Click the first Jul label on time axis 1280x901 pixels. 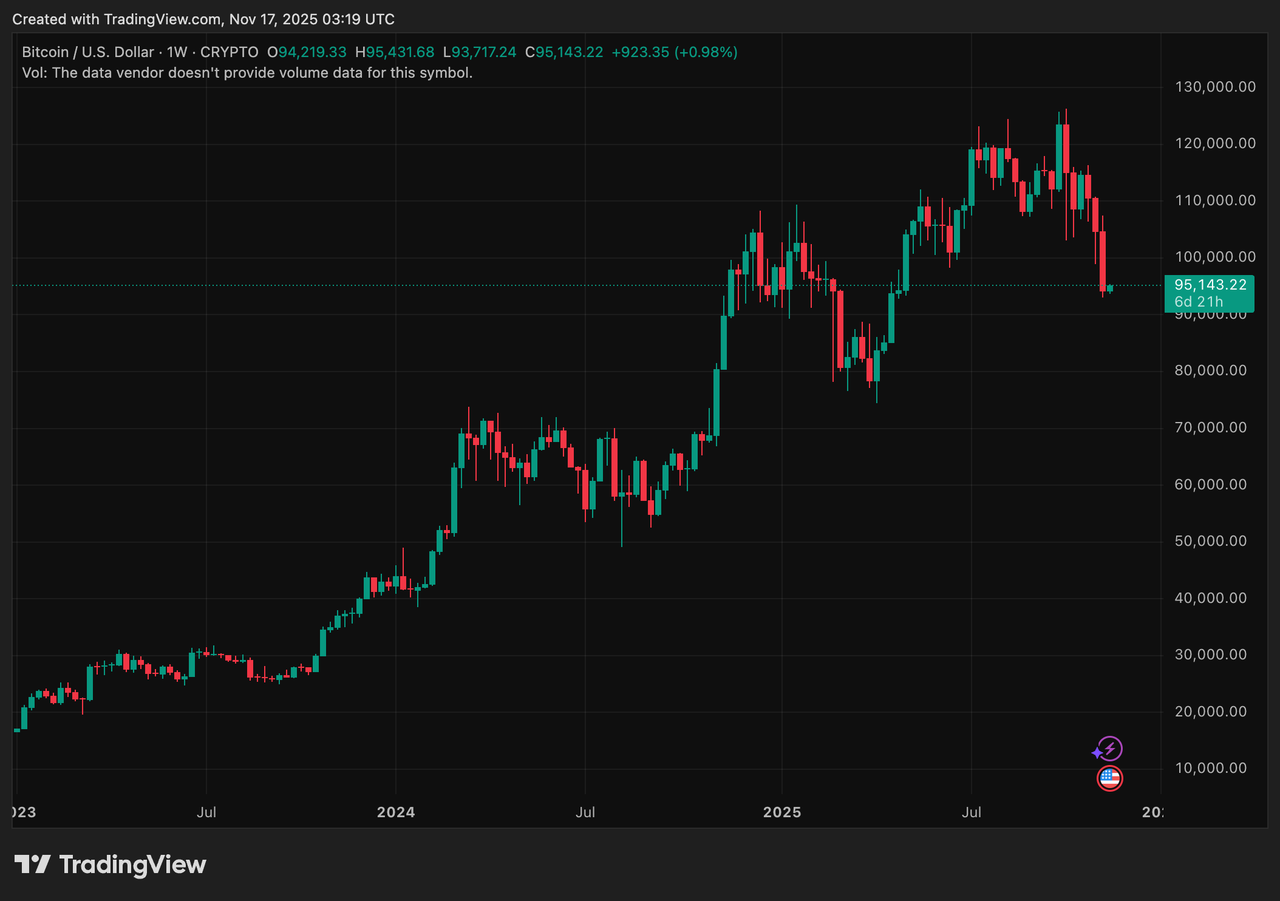(x=206, y=812)
